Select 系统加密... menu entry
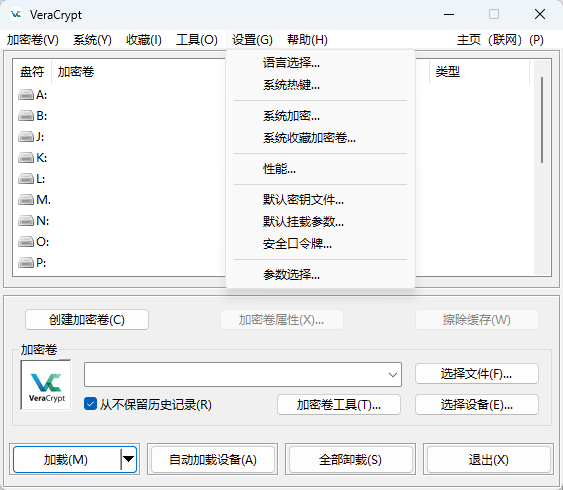The height and width of the screenshot is (490, 563). [320, 116]
